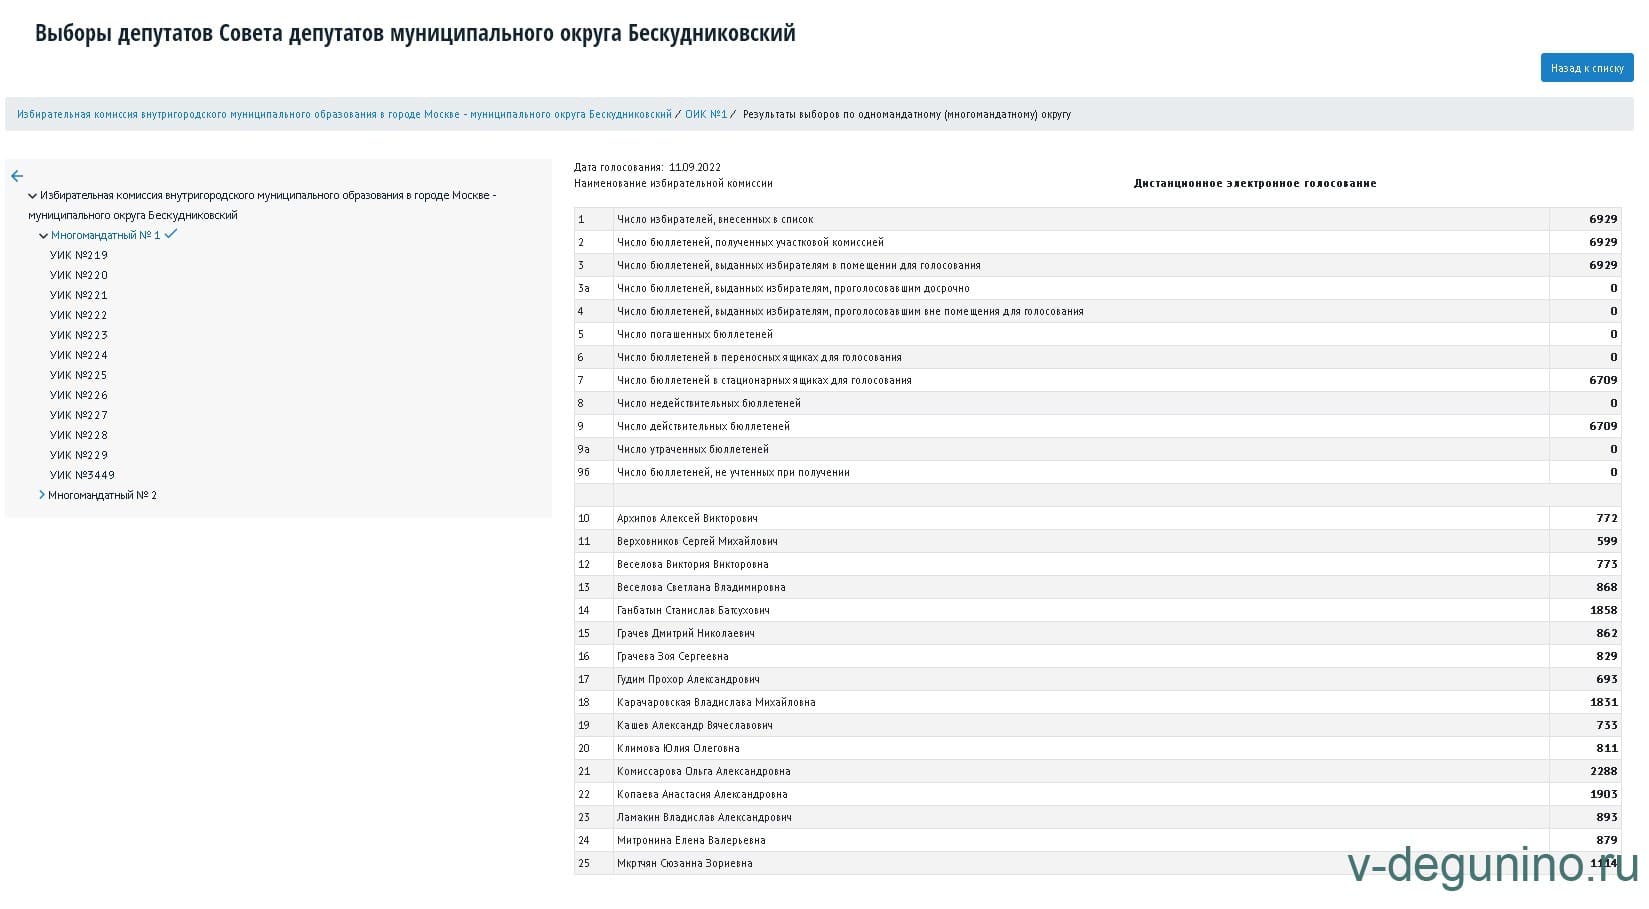Click the Дистанционное электронное голосование column header
This screenshot has height=909, width=1649.
(x=1254, y=183)
